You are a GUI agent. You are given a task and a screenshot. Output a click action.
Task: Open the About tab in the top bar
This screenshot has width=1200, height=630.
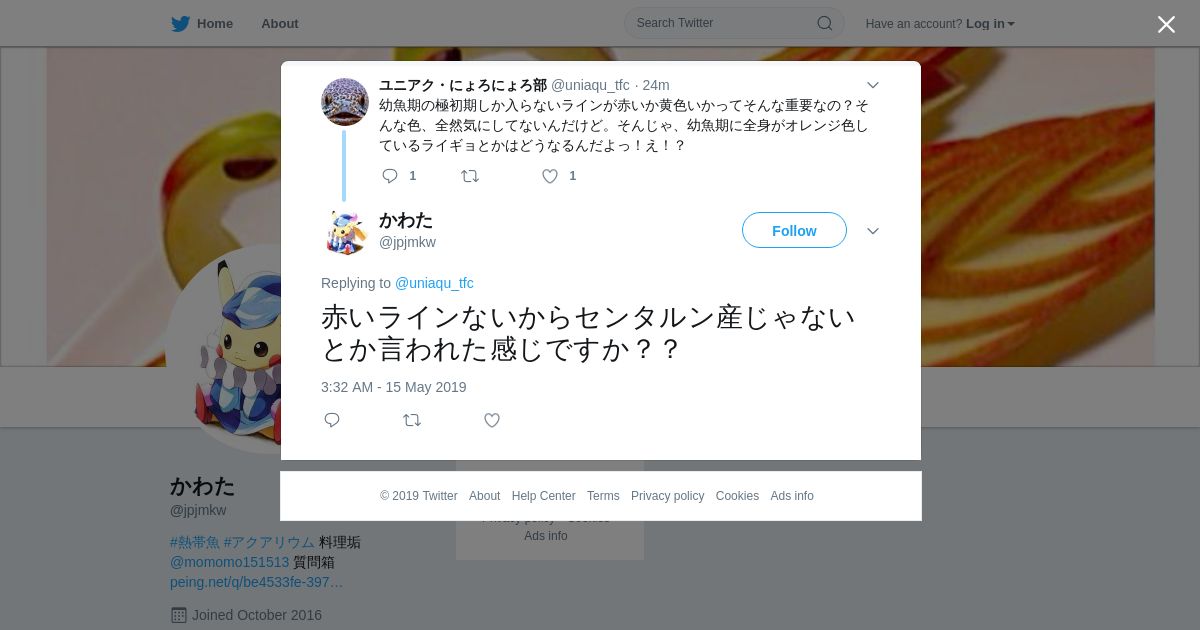(x=280, y=23)
